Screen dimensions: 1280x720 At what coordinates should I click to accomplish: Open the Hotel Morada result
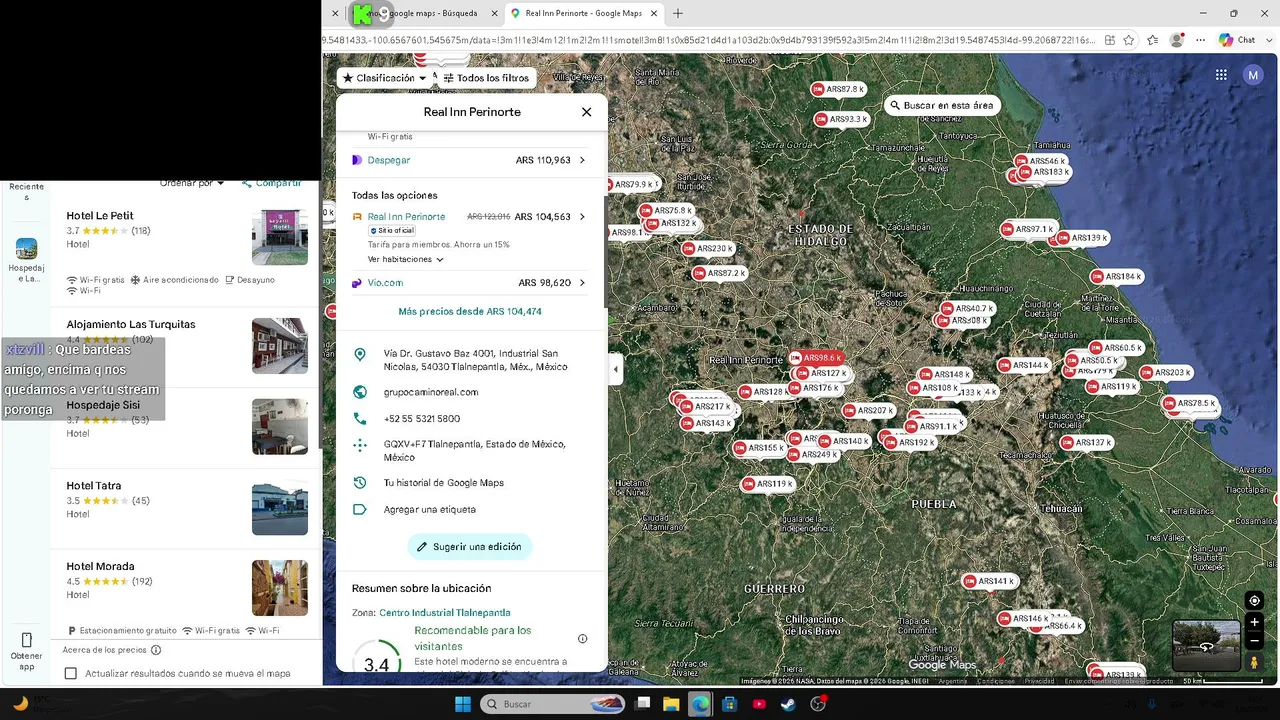pyautogui.click(x=186, y=595)
